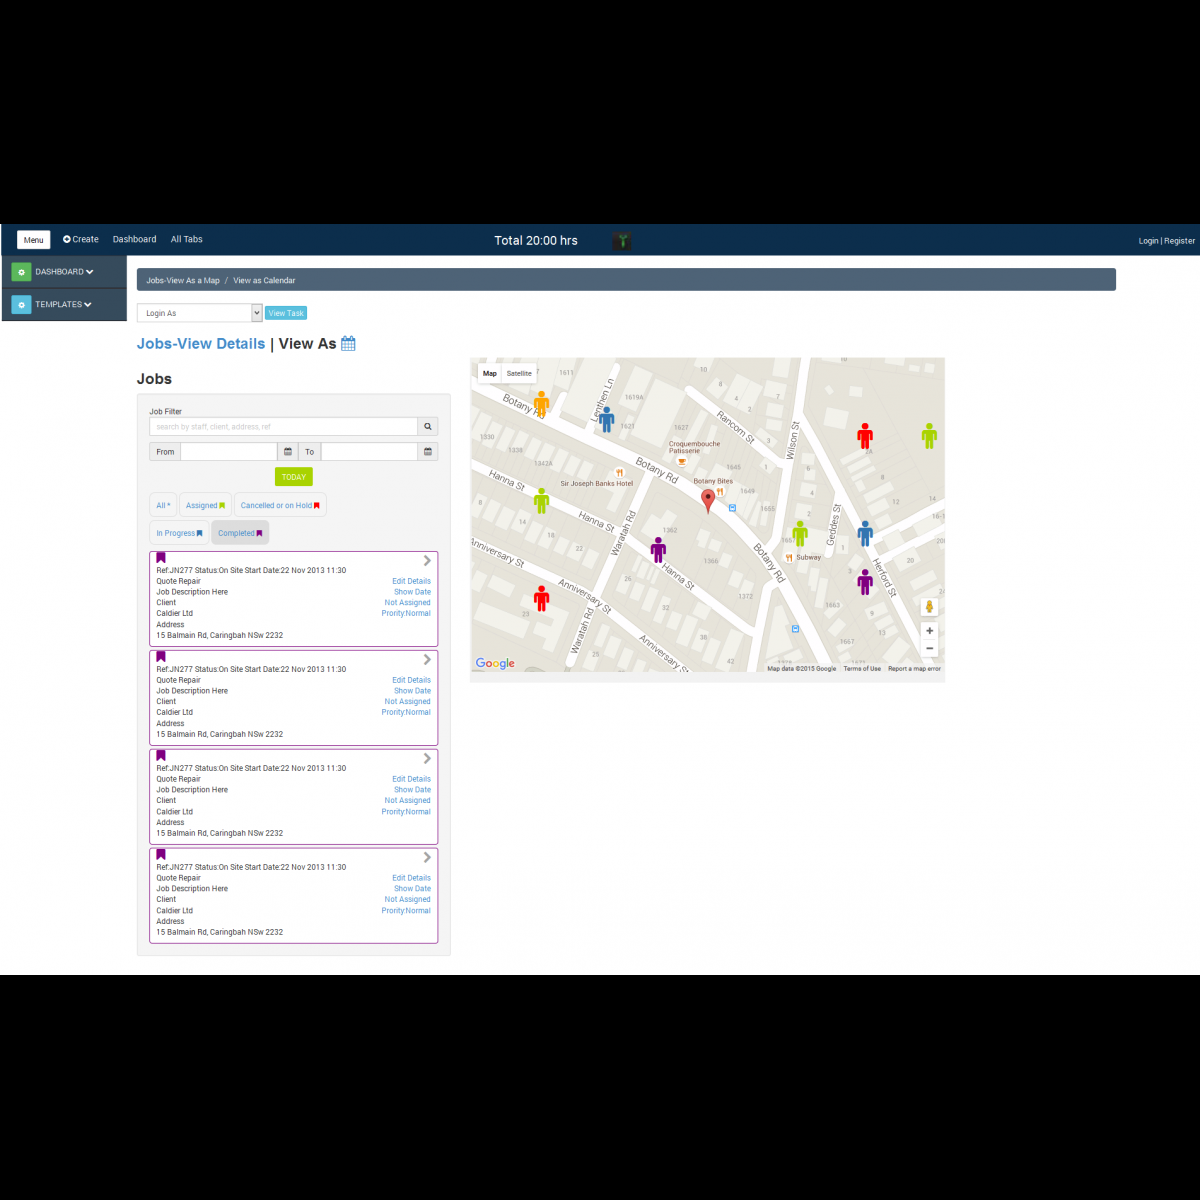Open the Jobs-View Details link
1200x1200 pixels.
pos(201,343)
